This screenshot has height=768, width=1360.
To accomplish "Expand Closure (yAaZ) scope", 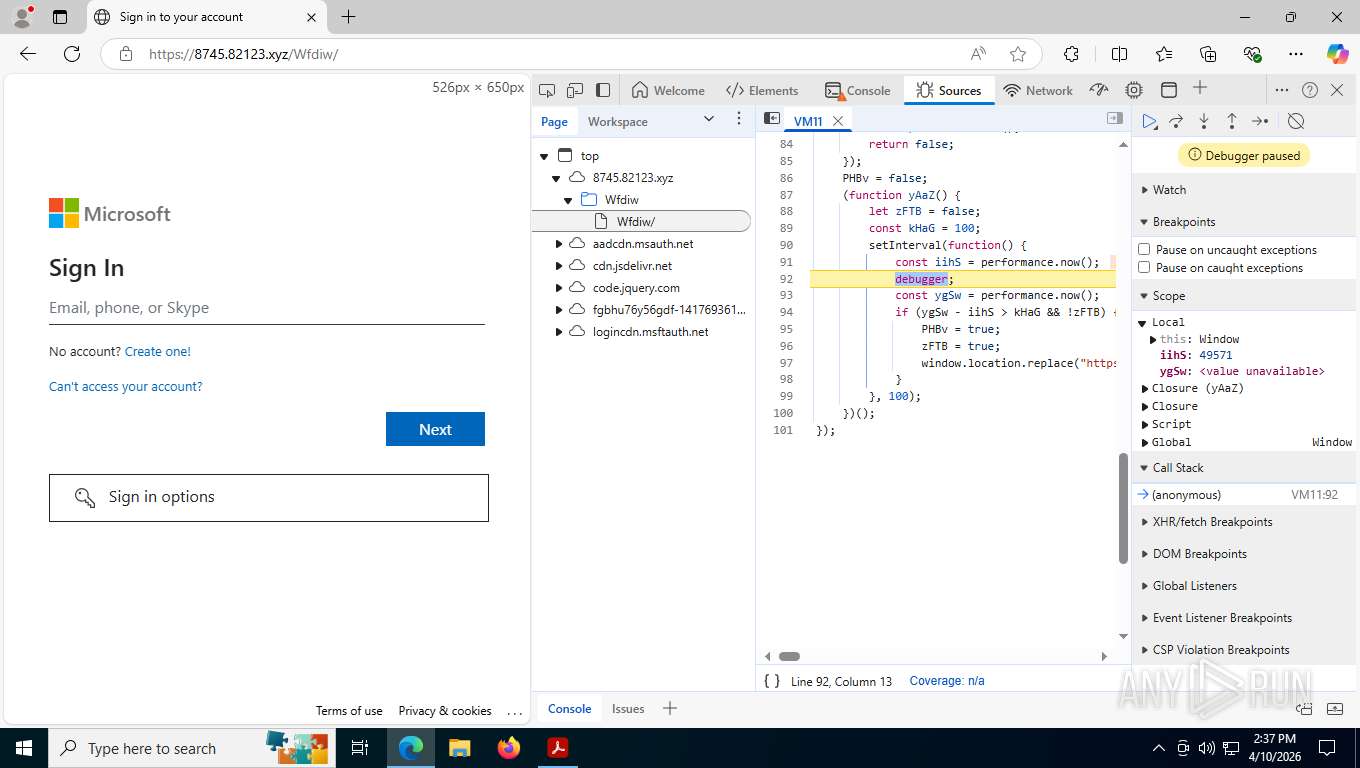I will tap(1146, 388).
